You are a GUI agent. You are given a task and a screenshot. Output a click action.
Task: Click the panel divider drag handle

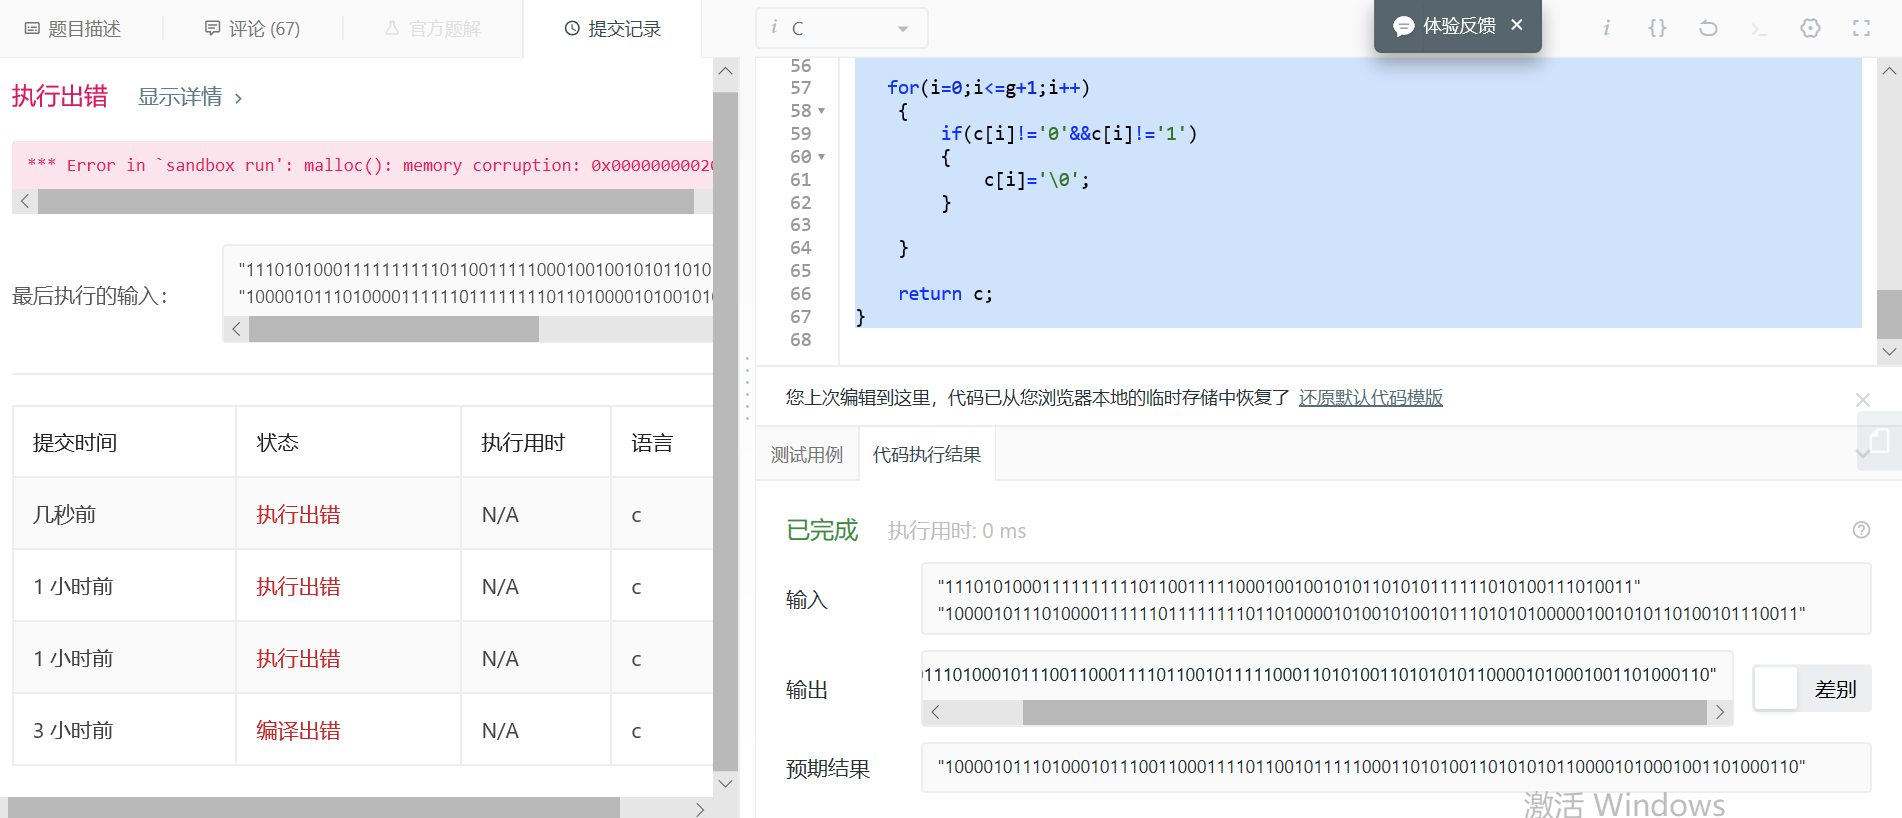click(x=747, y=390)
